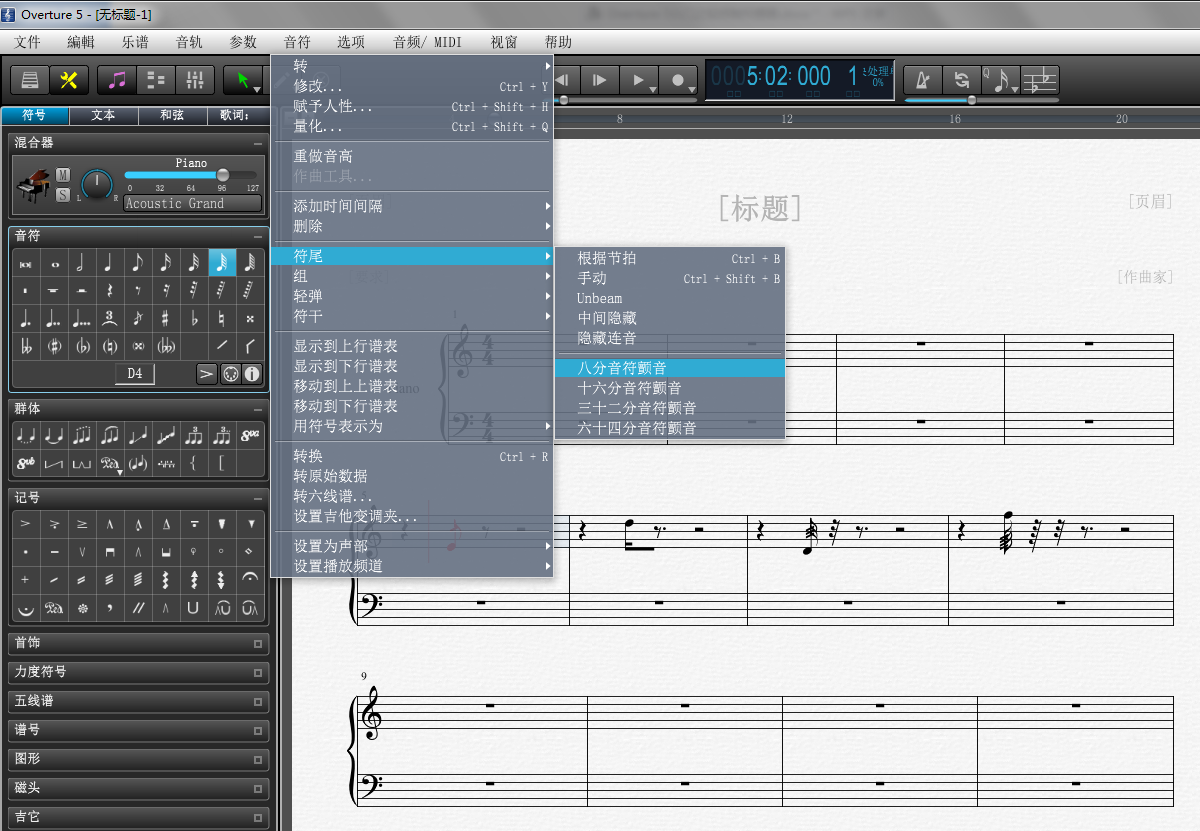The height and width of the screenshot is (831, 1200).
Task: Click the loop playback icon
Action: click(x=963, y=80)
